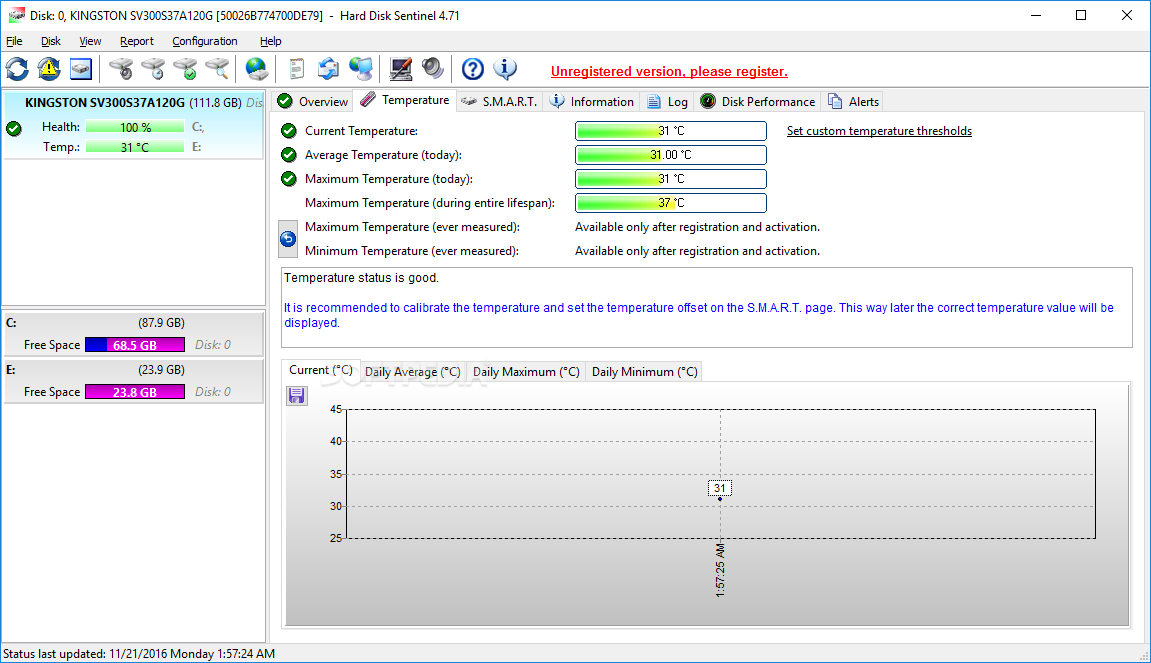The height and width of the screenshot is (663, 1151).
Task: Open the File menu
Action: click(x=14, y=41)
